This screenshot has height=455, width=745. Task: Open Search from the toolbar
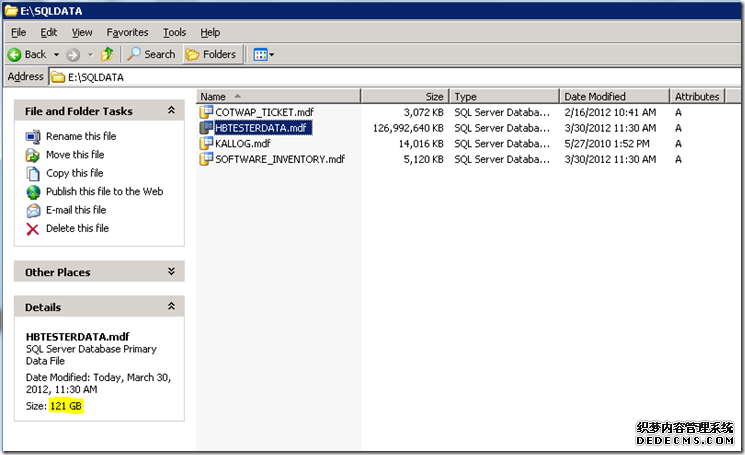[x=151, y=54]
